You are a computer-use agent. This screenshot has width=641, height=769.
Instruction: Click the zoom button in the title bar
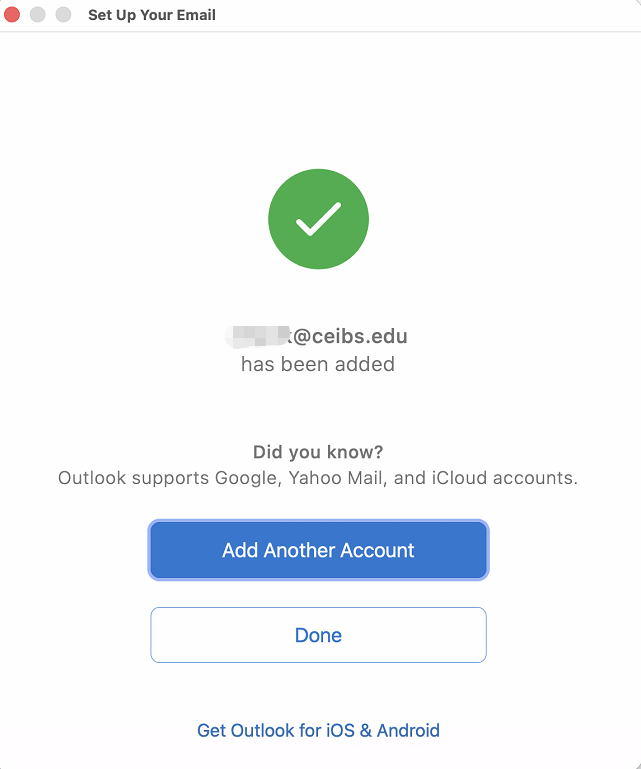pyautogui.click(x=63, y=15)
